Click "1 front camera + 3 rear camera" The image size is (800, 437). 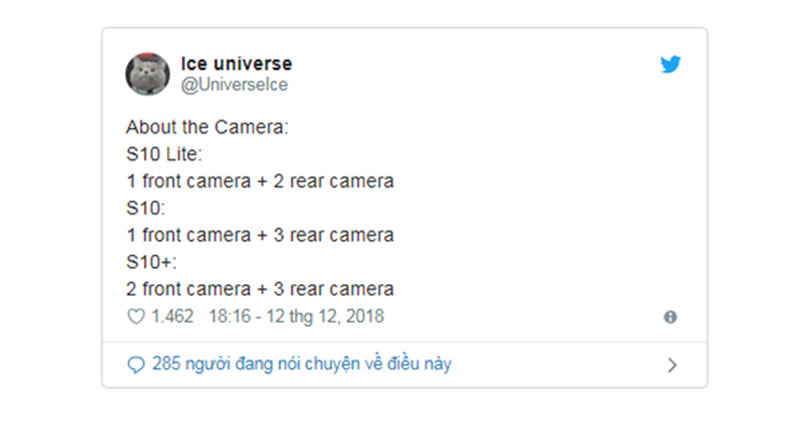coord(259,236)
